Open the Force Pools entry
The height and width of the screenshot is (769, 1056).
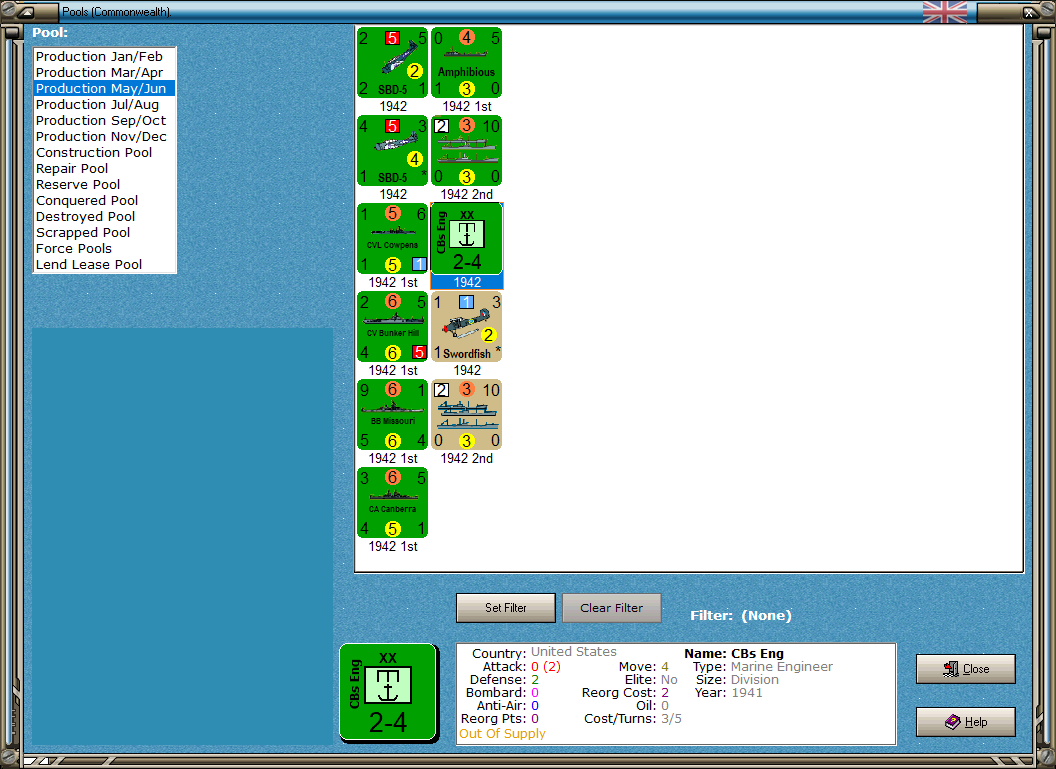(x=104, y=248)
